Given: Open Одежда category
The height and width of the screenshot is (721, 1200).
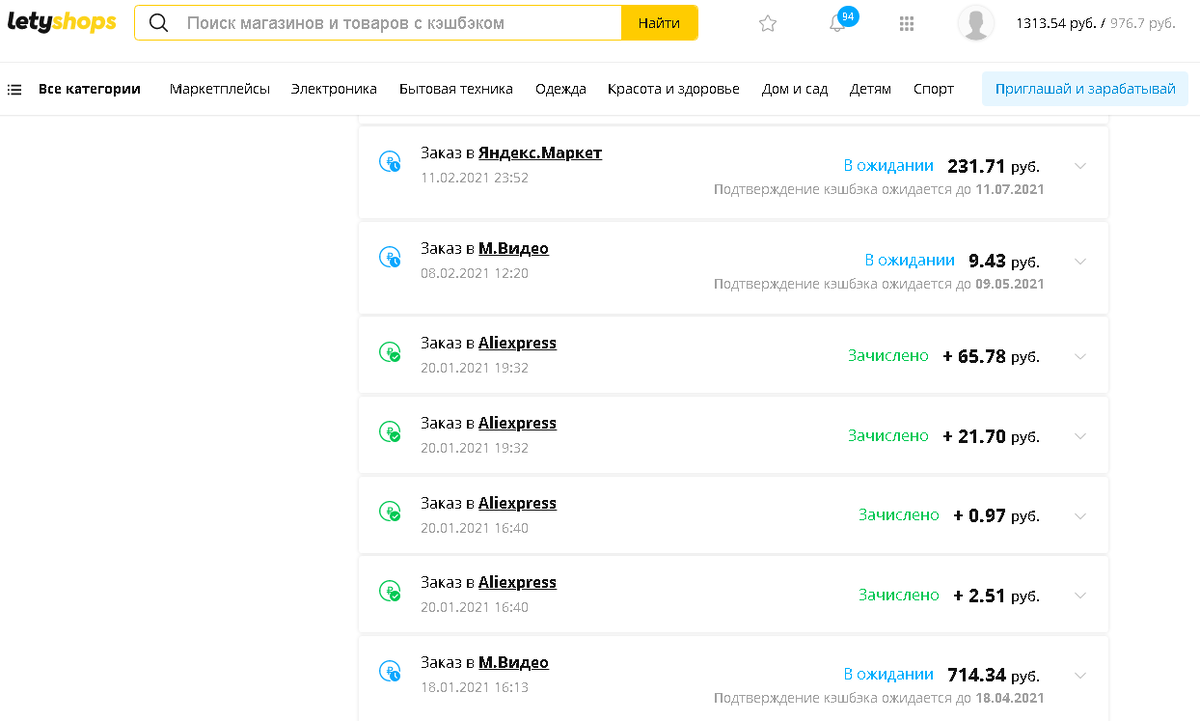Looking at the screenshot, I should coord(561,89).
